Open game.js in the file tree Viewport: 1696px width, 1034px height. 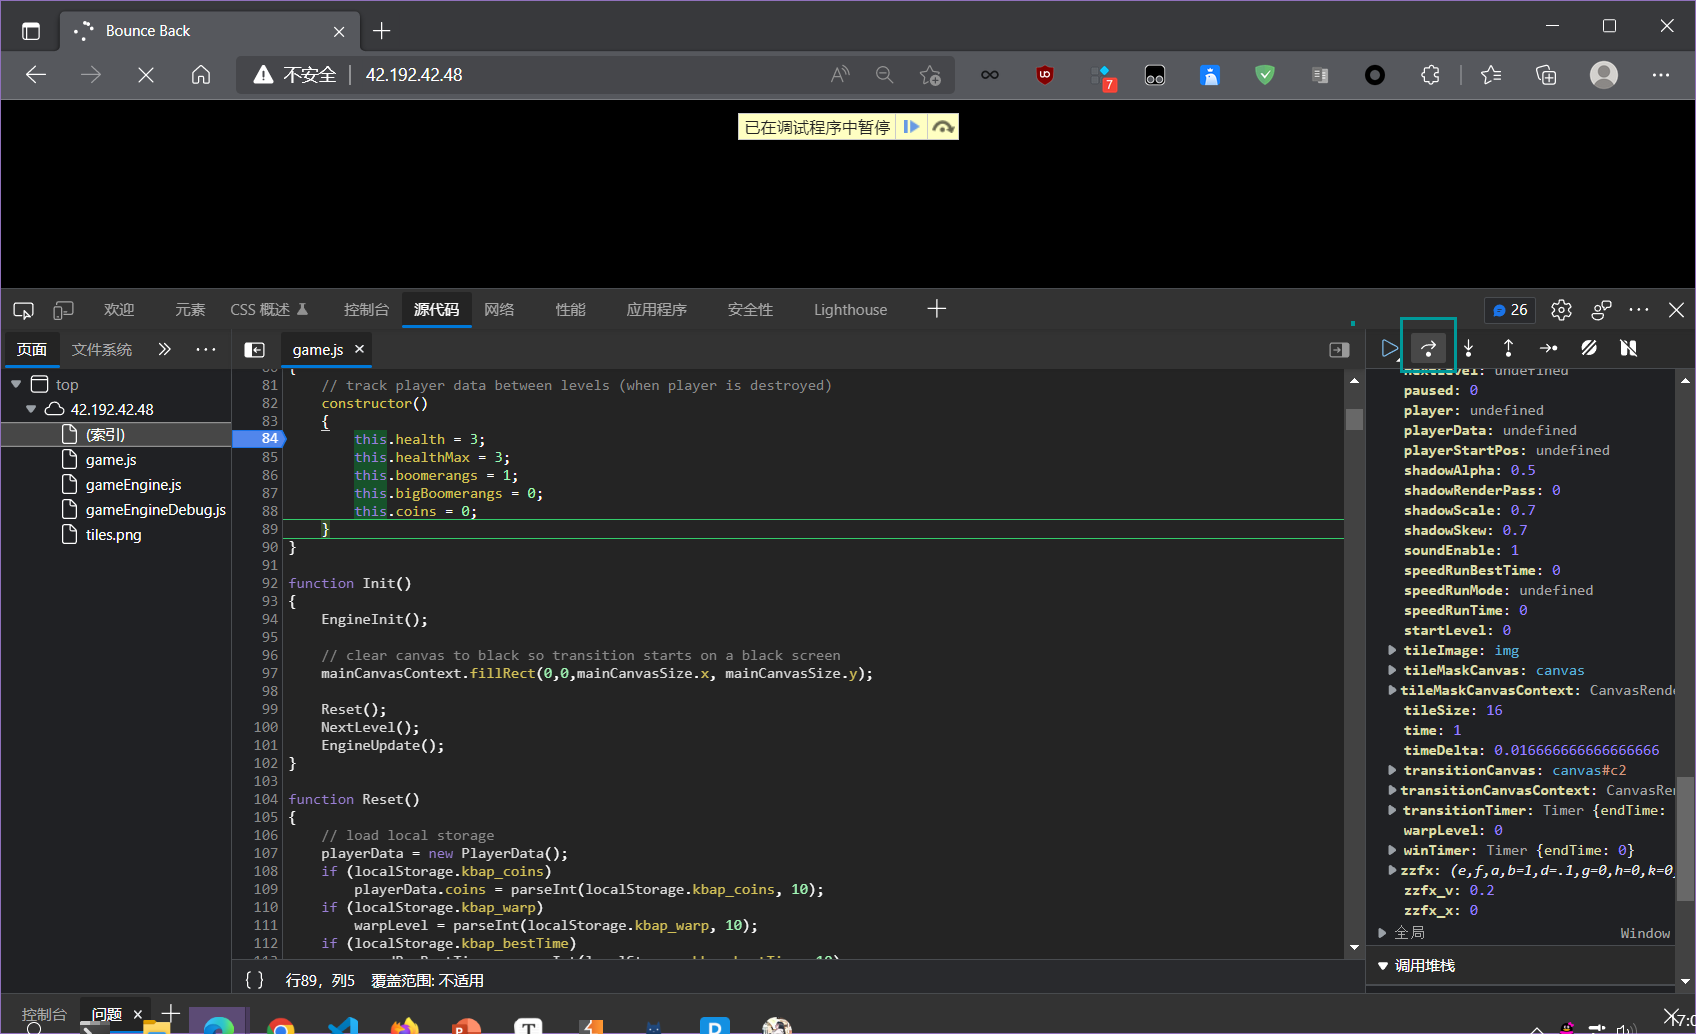click(x=111, y=459)
